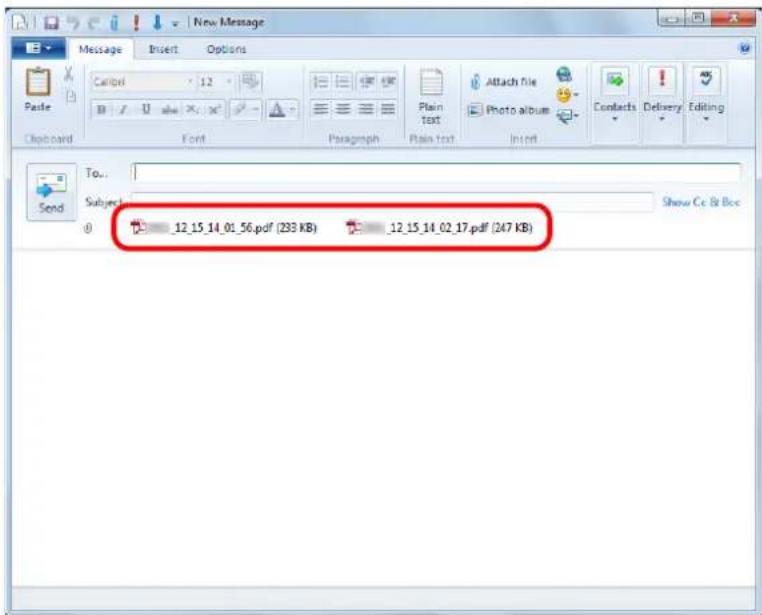Toggle subscript formatting

click(192, 110)
